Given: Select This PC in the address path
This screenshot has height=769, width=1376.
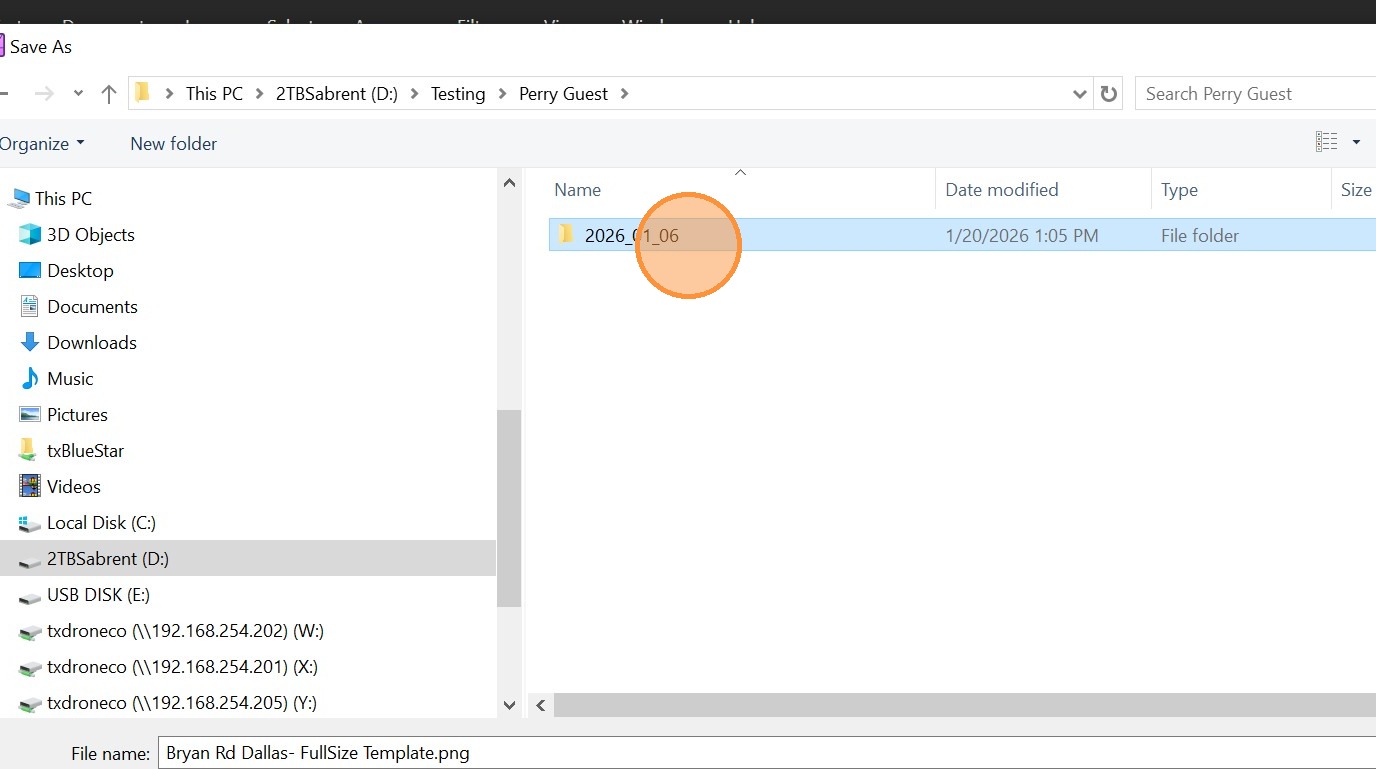Looking at the screenshot, I should (x=214, y=94).
